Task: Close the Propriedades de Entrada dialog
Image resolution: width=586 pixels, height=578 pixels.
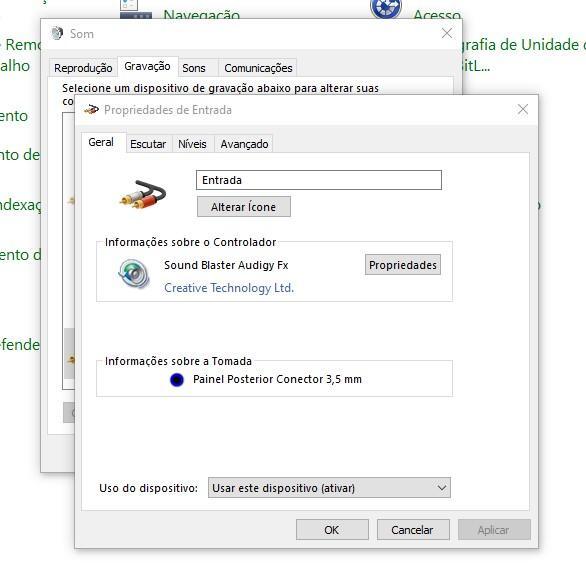Action: click(523, 109)
